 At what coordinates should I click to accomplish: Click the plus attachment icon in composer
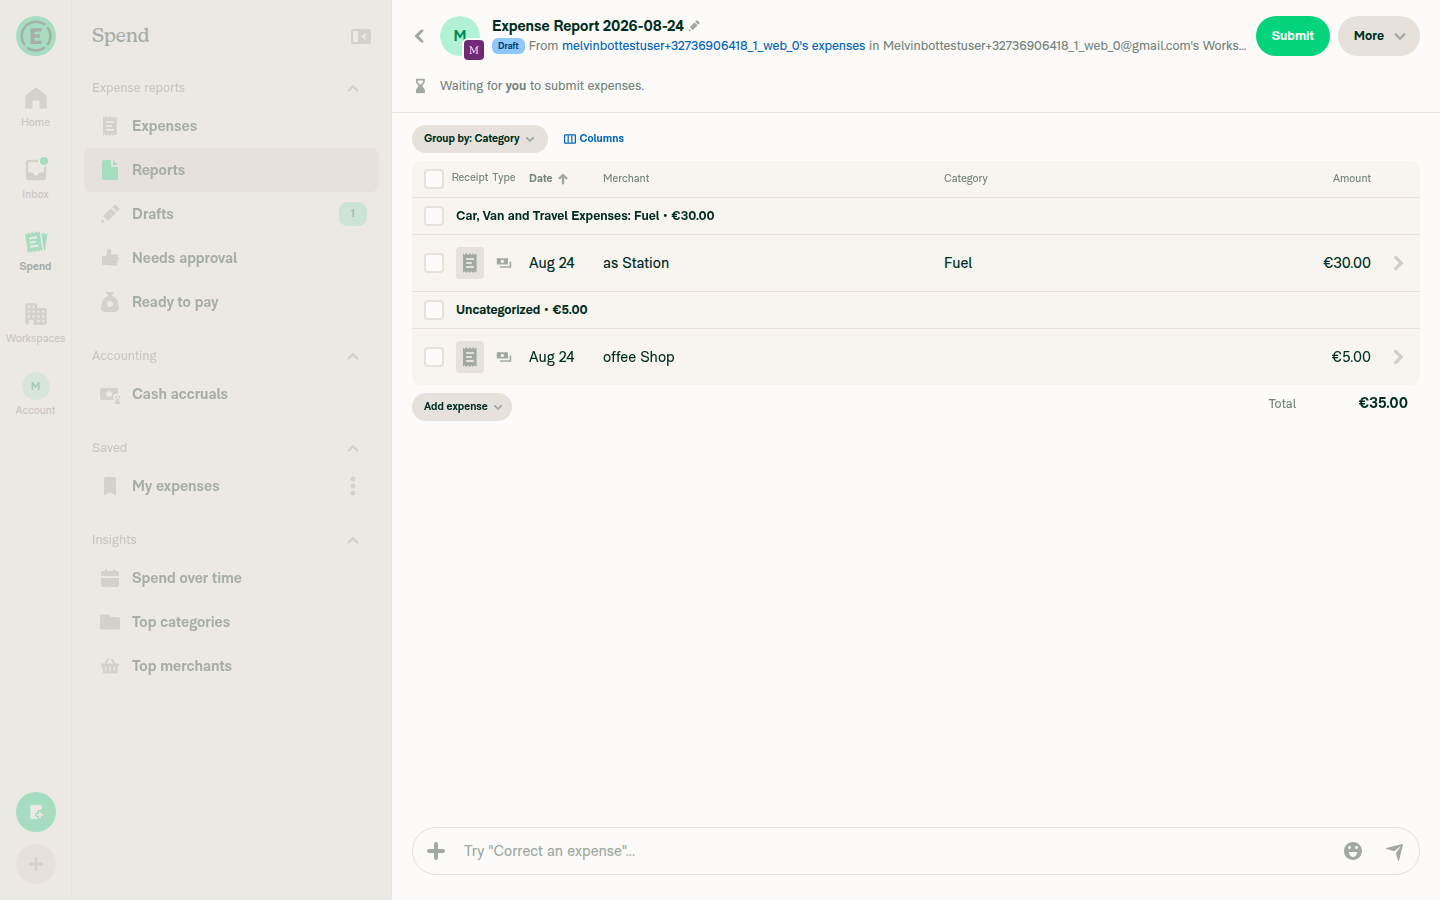(x=436, y=851)
